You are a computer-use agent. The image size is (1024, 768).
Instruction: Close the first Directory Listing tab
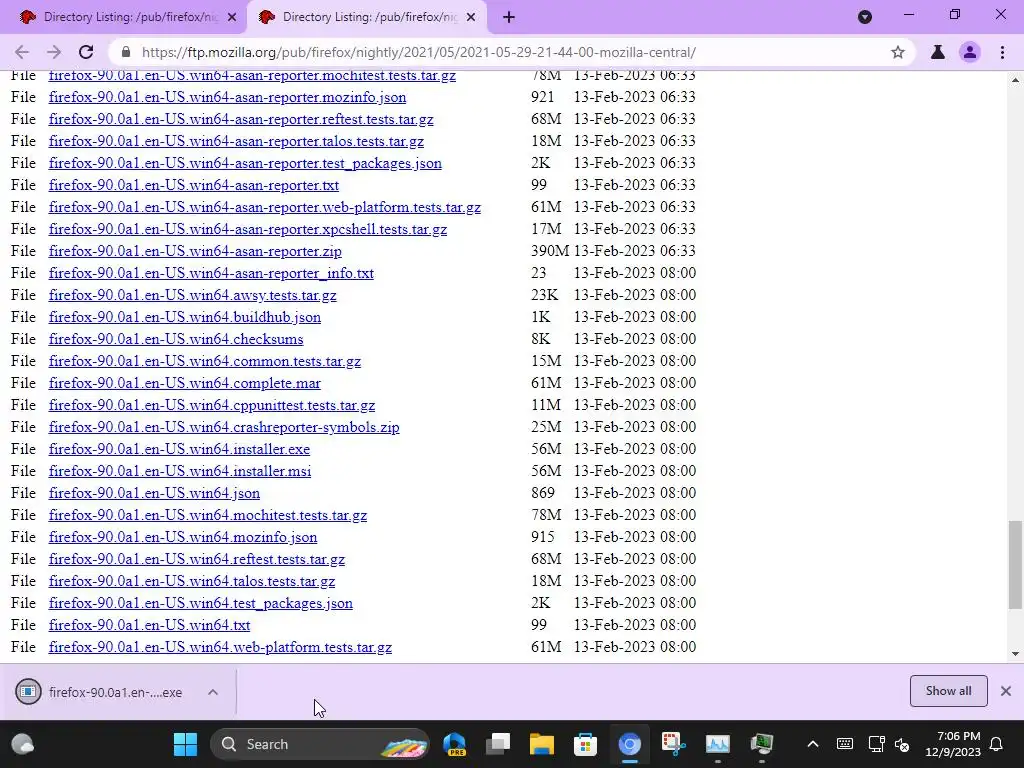coord(232,17)
